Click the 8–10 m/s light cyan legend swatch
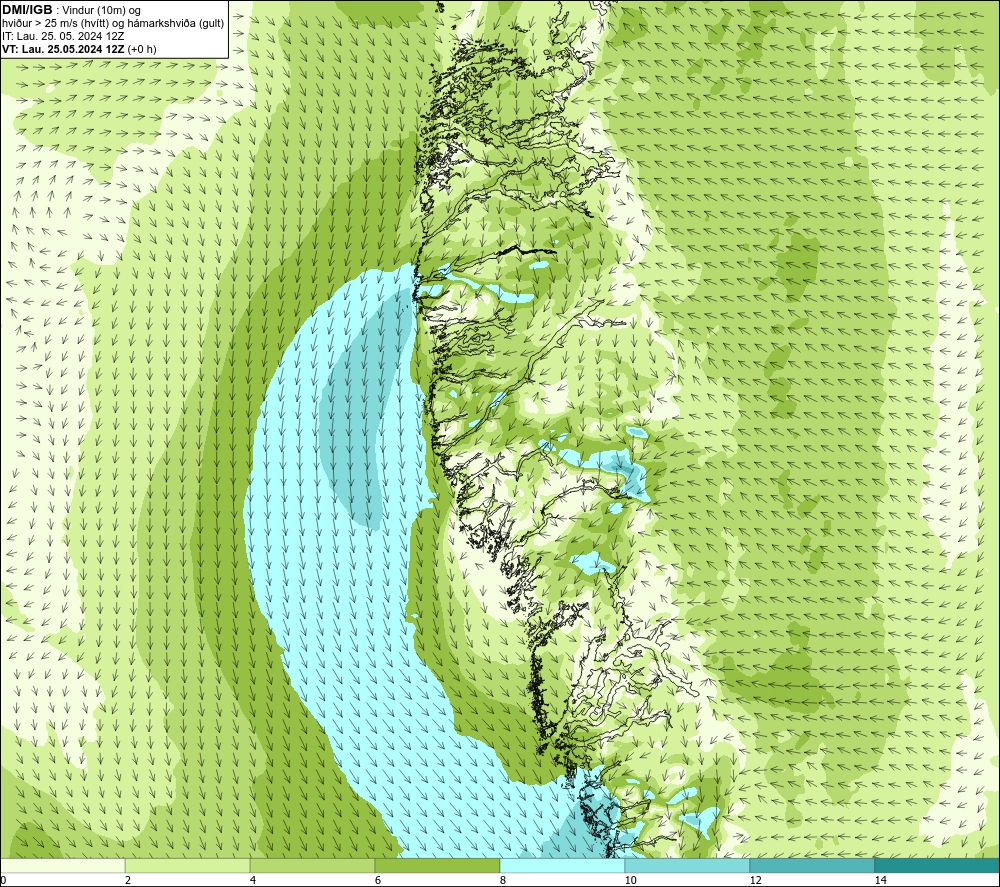The height and width of the screenshot is (887, 1000). 562,865
